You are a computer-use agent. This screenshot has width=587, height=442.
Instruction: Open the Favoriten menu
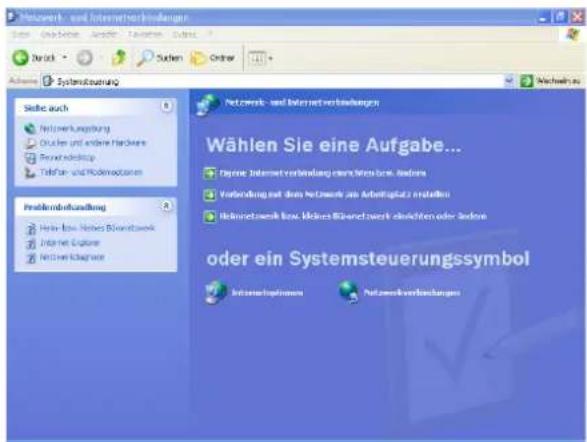click(x=145, y=34)
